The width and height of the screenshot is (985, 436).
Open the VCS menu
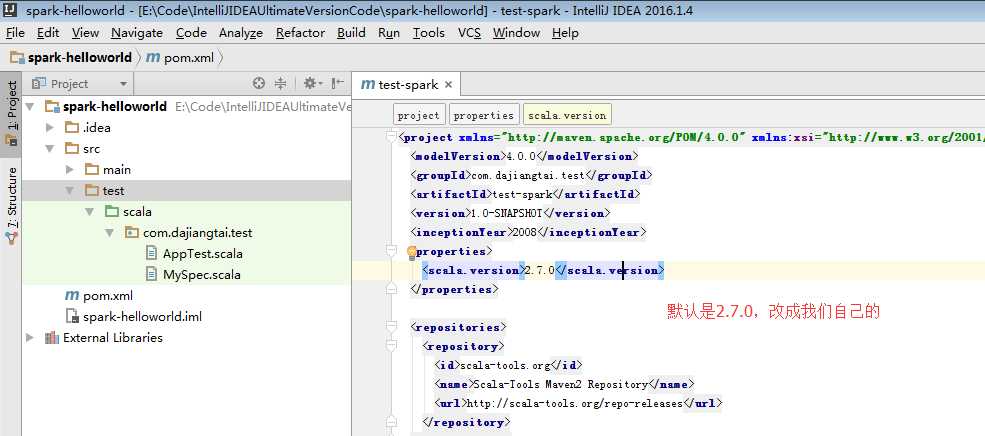coord(469,33)
